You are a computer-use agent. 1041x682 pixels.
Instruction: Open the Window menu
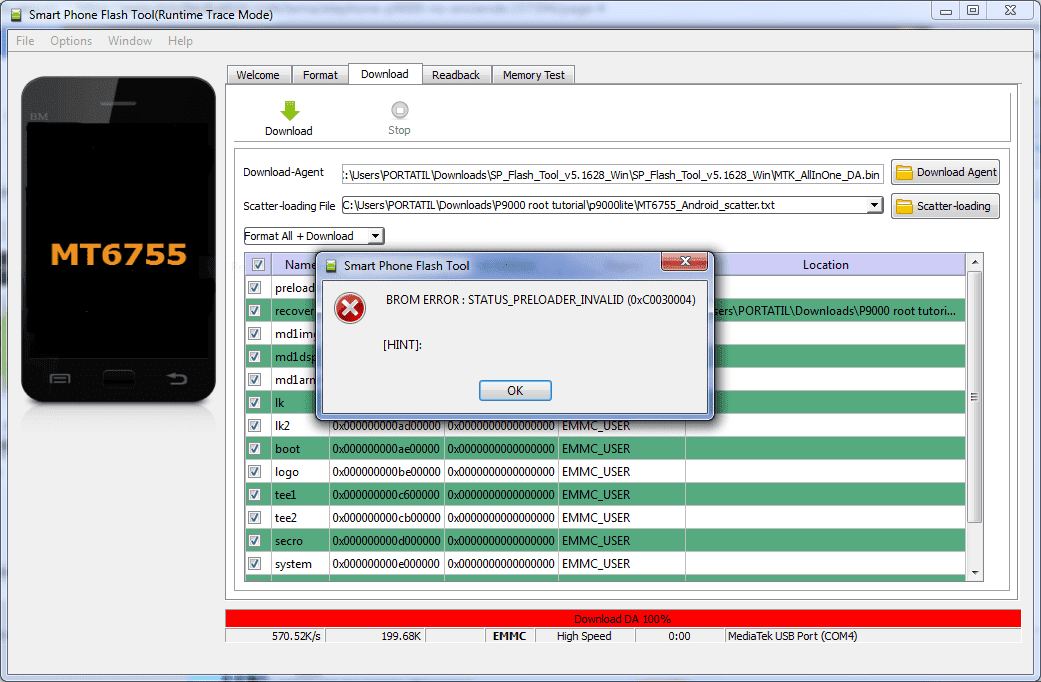(130, 41)
